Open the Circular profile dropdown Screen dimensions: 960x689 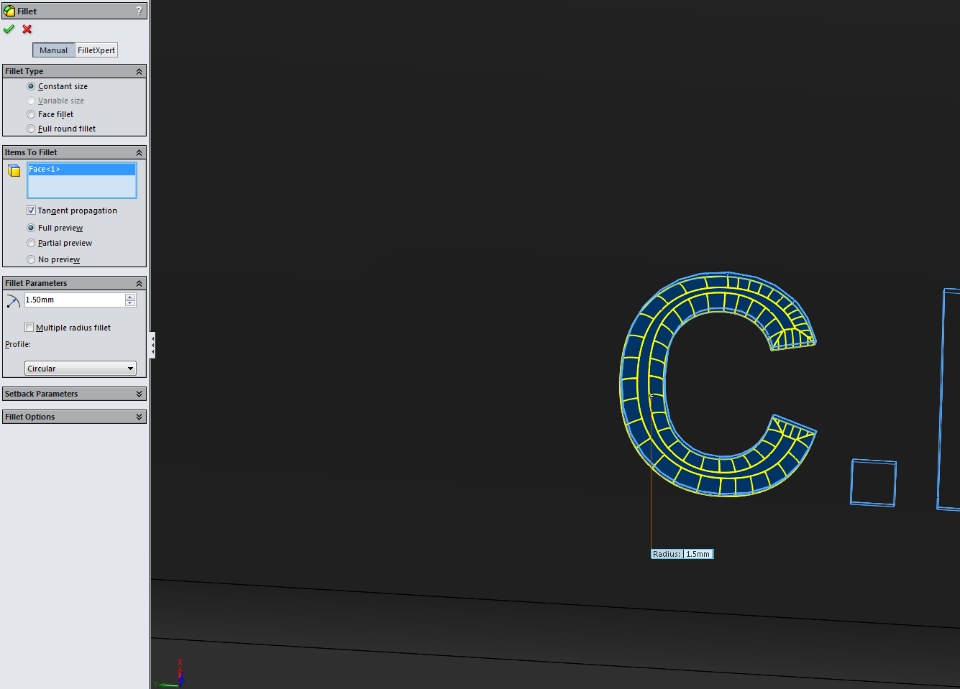point(80,368)
